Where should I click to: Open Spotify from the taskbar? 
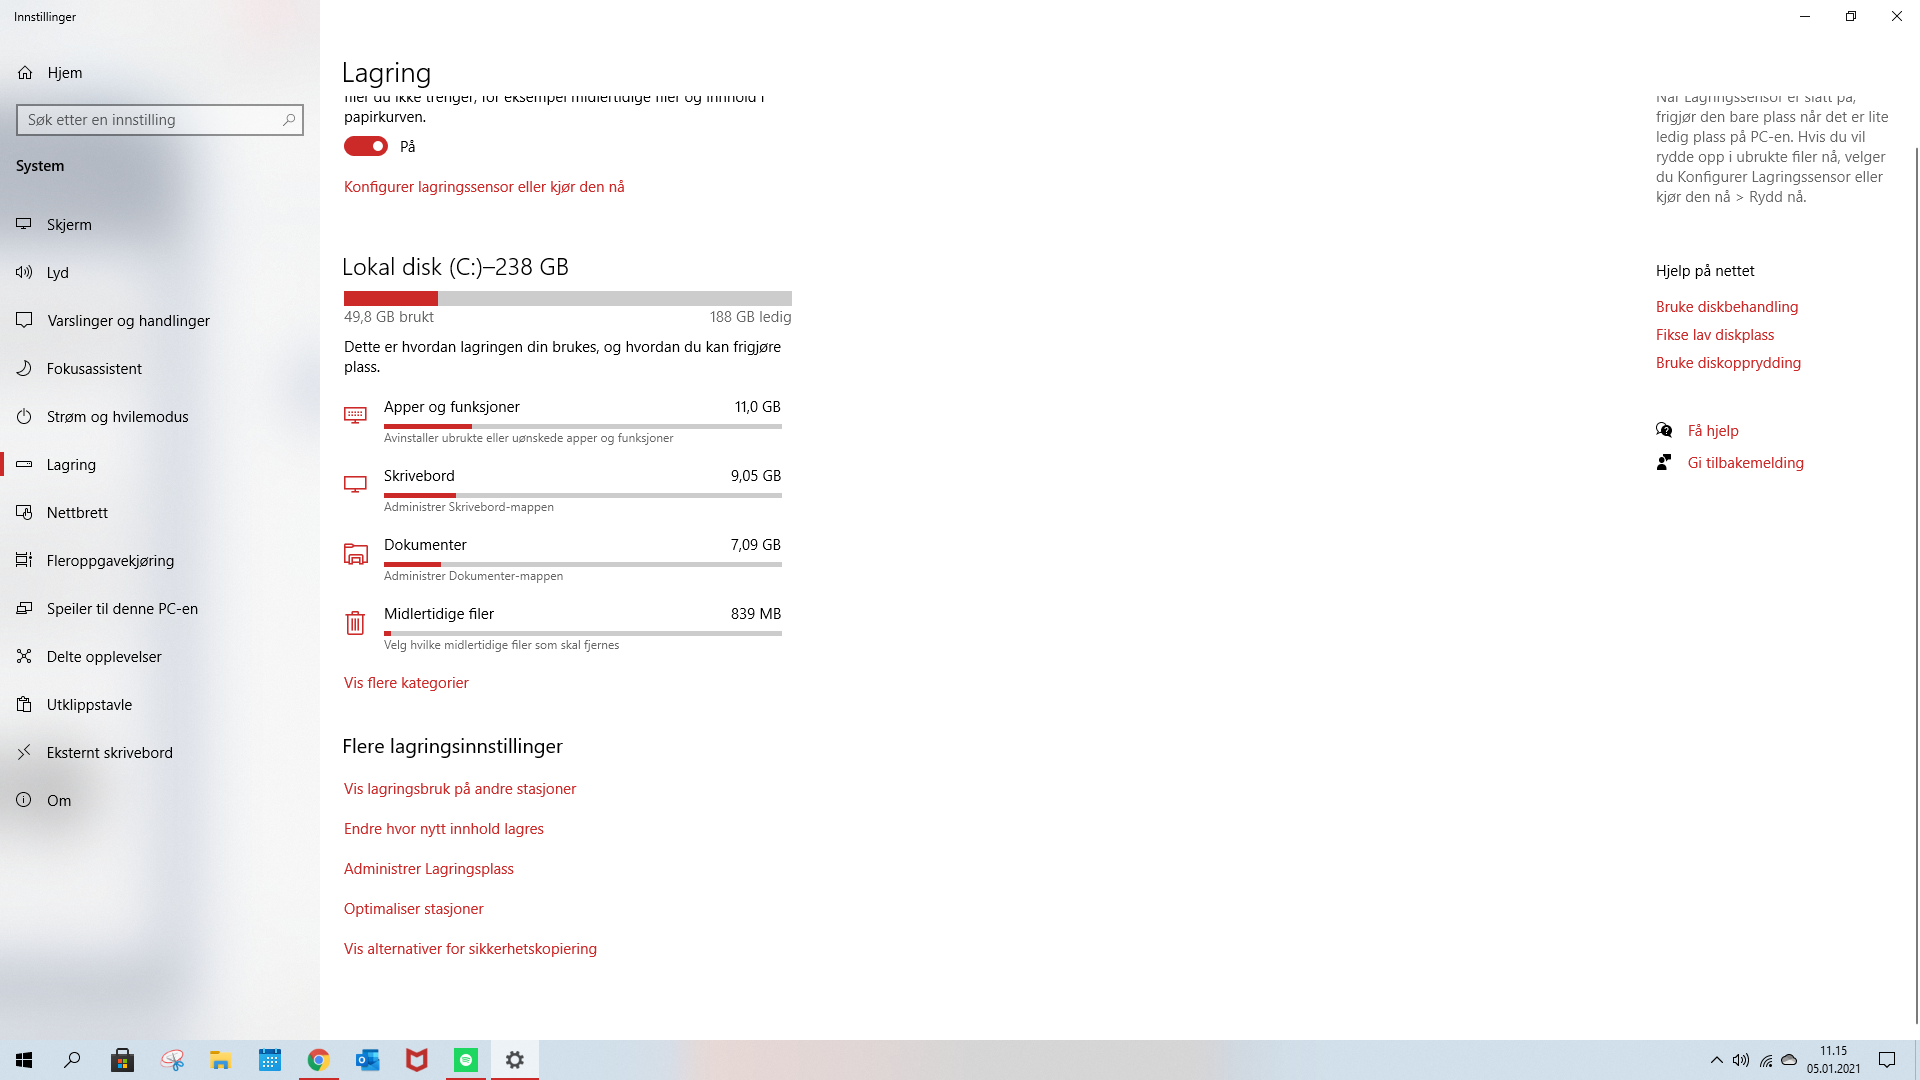coord(466,1060)
